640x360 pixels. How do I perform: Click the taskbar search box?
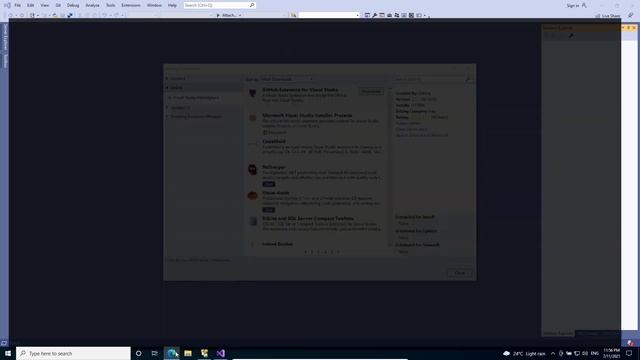(73, 353)
